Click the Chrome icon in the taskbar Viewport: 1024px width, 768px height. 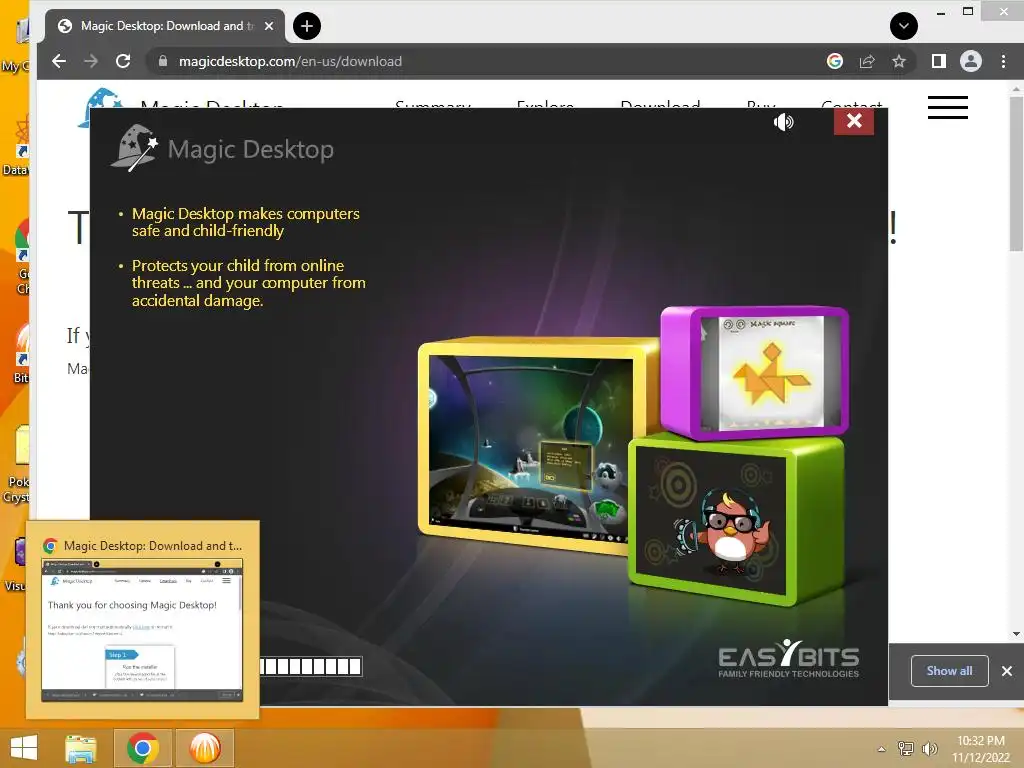(x=143, y=748)
